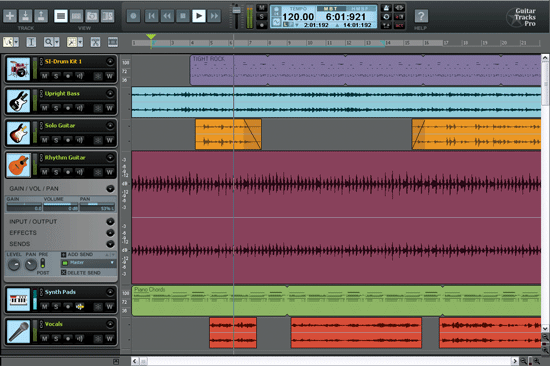Toggle master Solo S button
Image resolution: width=550 pixels, height=366 pixels.
coord(261,16)
